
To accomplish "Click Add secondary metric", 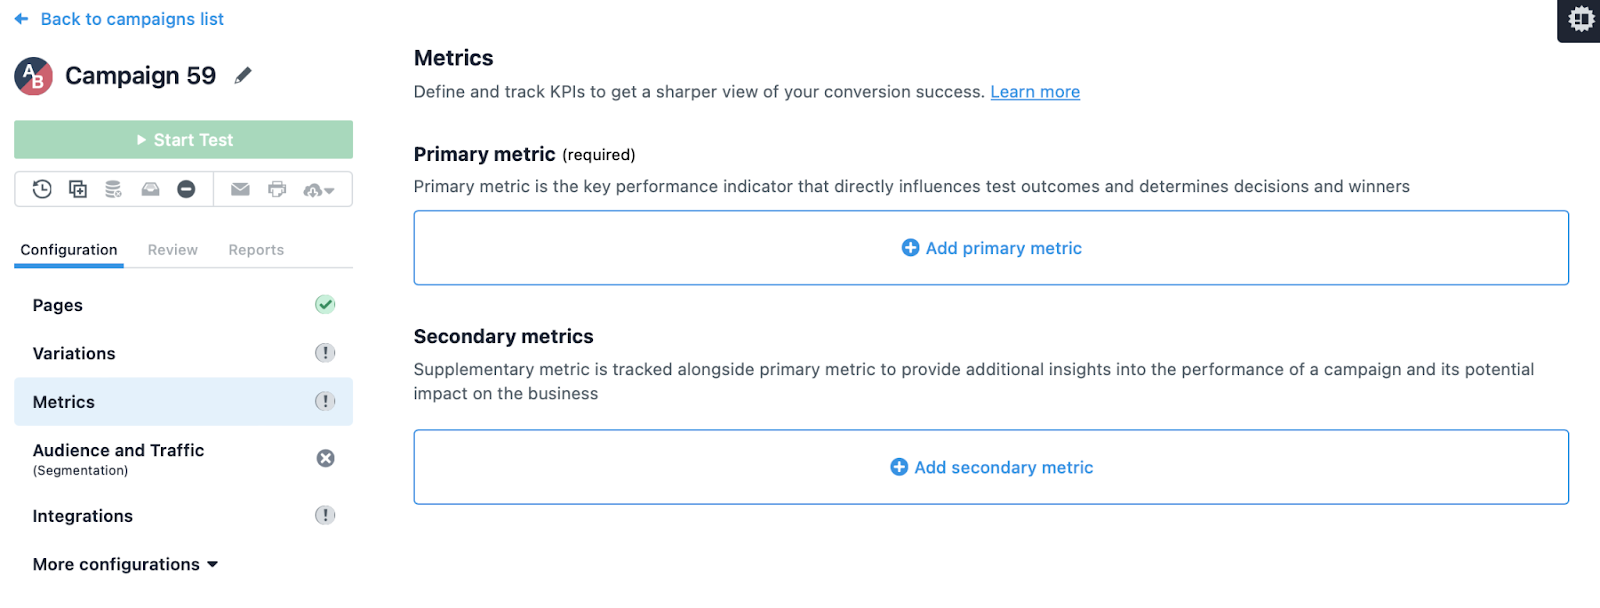I will [x=991, y=467].
